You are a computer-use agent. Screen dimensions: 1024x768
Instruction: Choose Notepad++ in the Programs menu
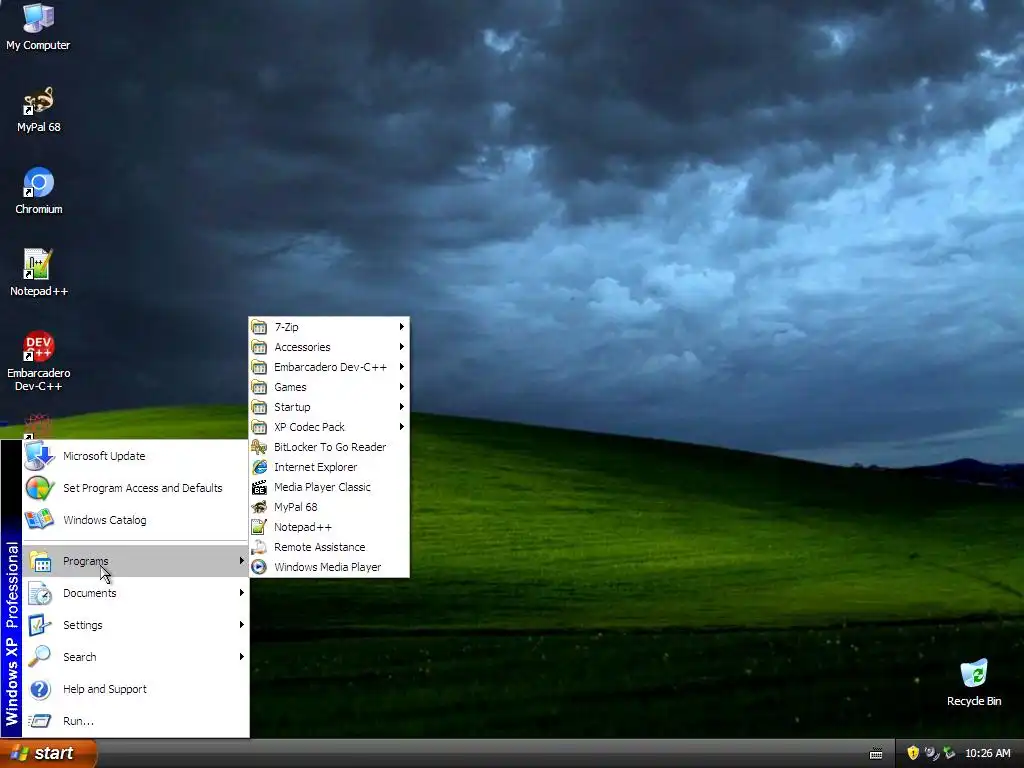pyautogui.click(x=329, y=527)
